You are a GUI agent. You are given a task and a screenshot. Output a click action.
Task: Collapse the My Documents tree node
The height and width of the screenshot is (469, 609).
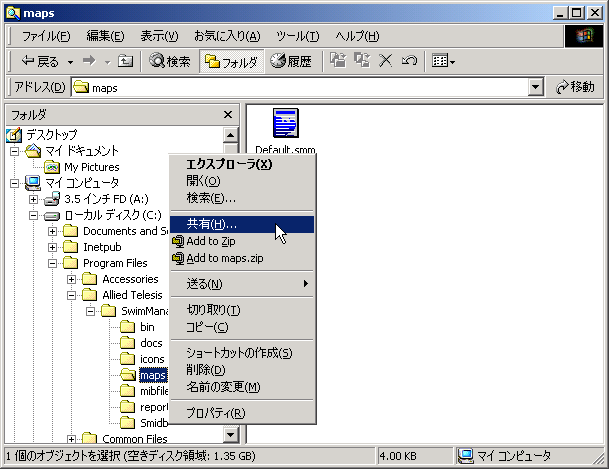point(14,151)
